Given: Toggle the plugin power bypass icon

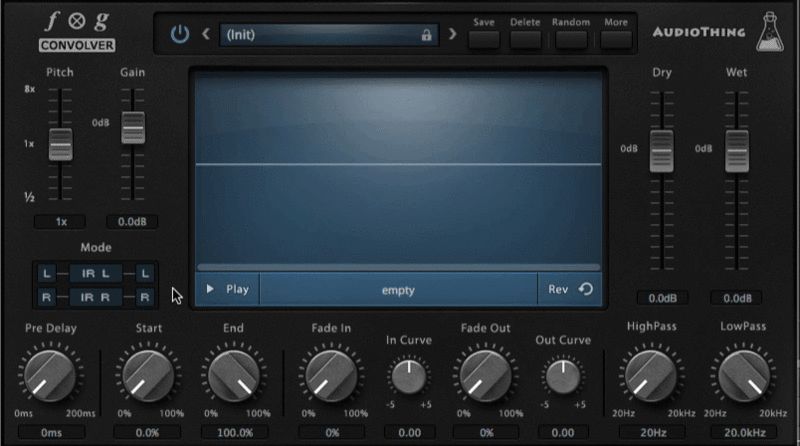Looking at the screenshot, I should click(180, 34).
